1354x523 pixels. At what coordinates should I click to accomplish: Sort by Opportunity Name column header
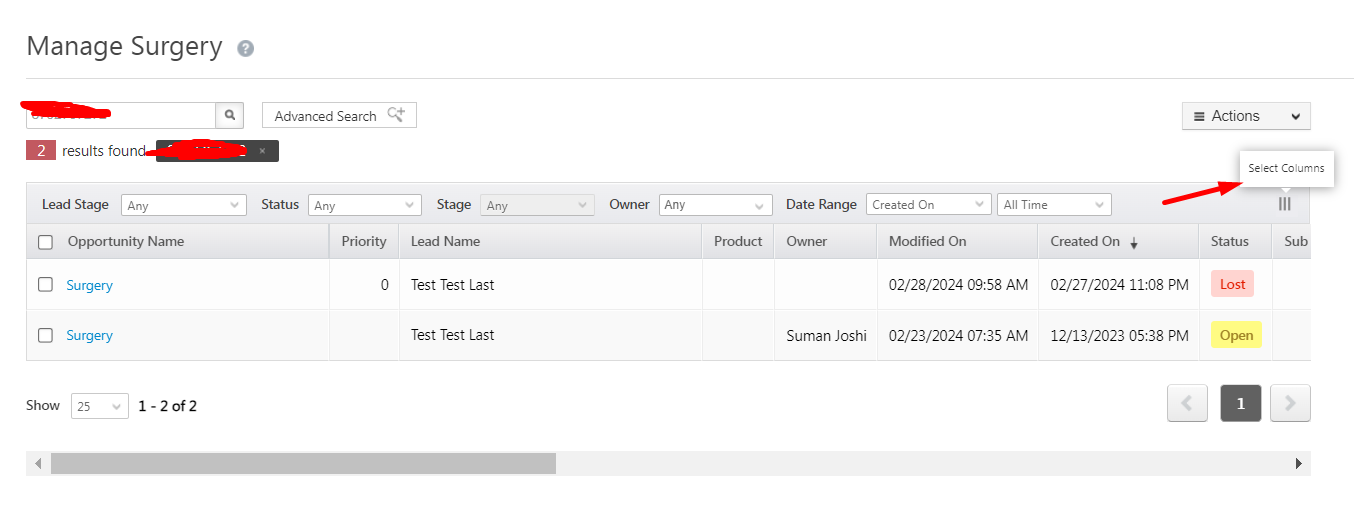[x=126, y=241]
